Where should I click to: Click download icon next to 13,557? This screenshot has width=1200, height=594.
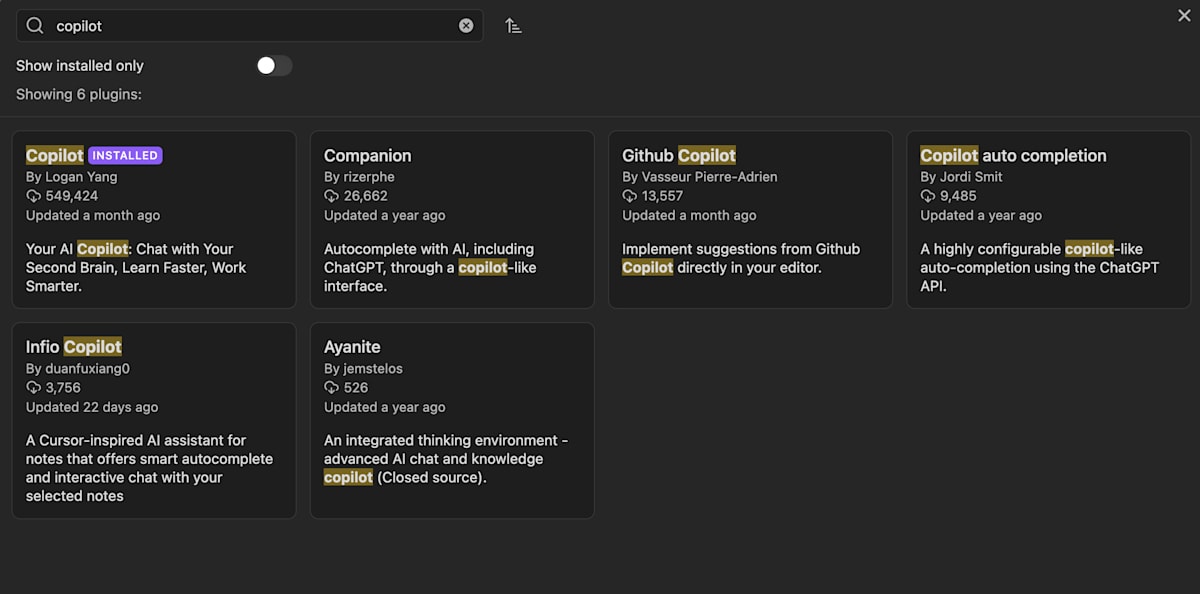(629, 196)
